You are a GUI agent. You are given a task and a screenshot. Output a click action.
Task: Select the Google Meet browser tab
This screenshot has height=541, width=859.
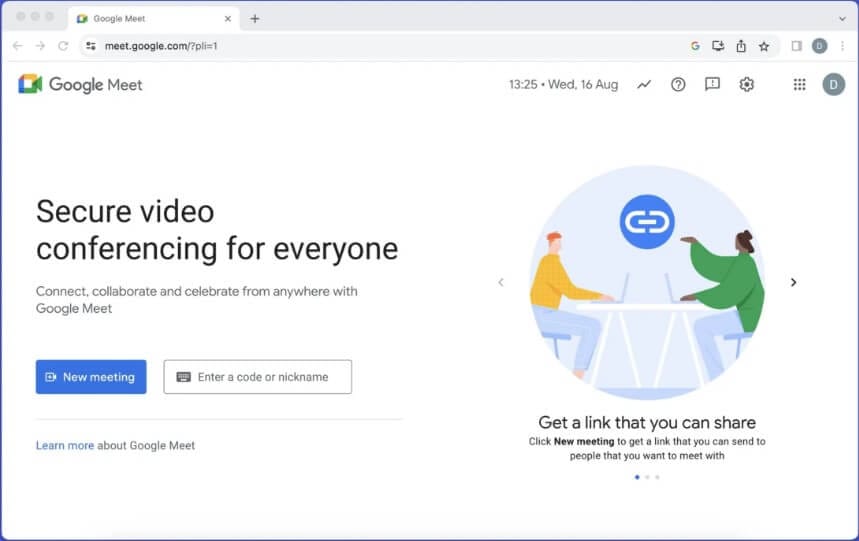tap(154, 19)
